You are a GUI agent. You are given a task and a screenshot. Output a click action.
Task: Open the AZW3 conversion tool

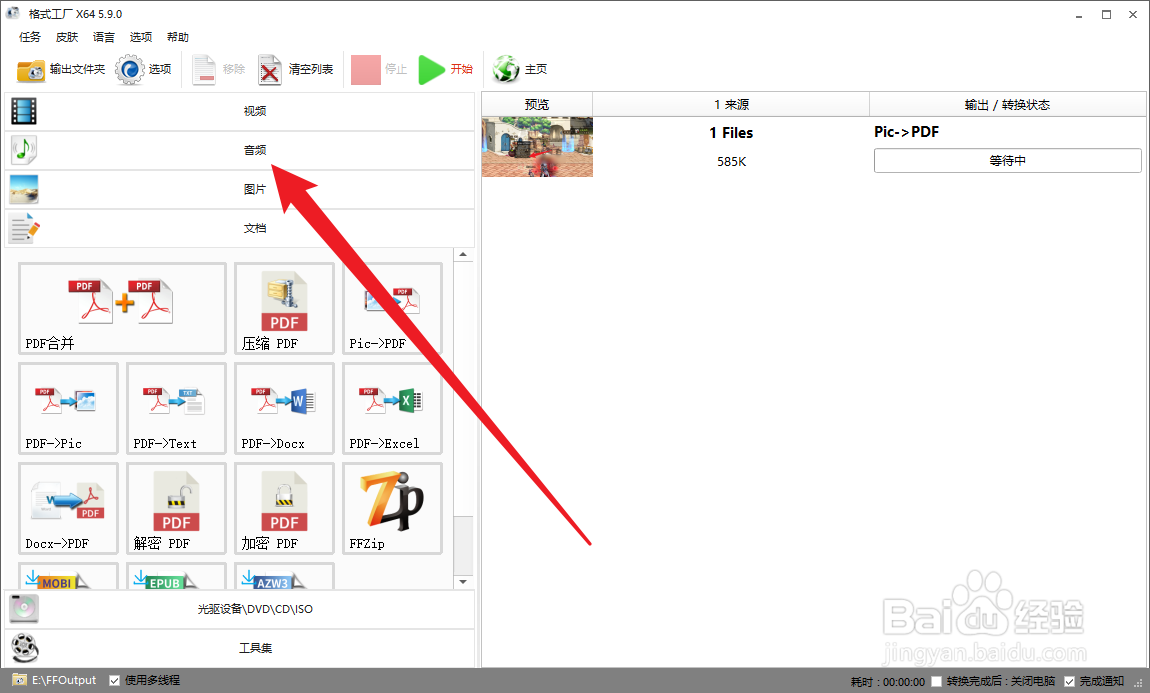point(284,576)
